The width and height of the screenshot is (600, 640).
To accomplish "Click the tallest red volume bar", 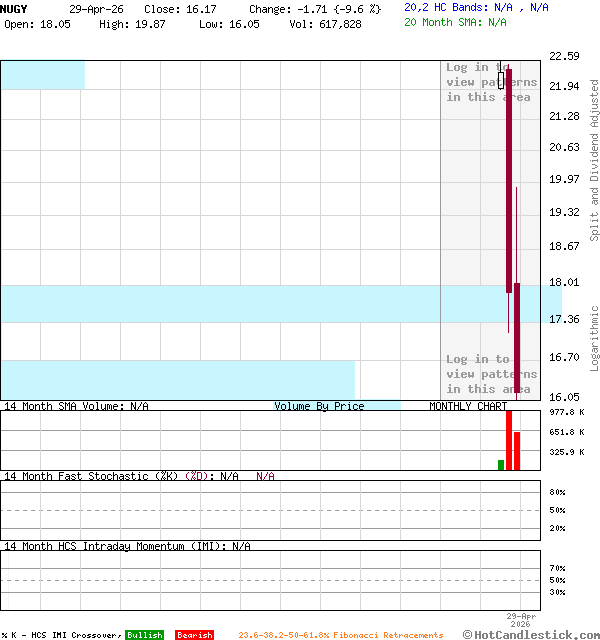I will click(509, 440).
